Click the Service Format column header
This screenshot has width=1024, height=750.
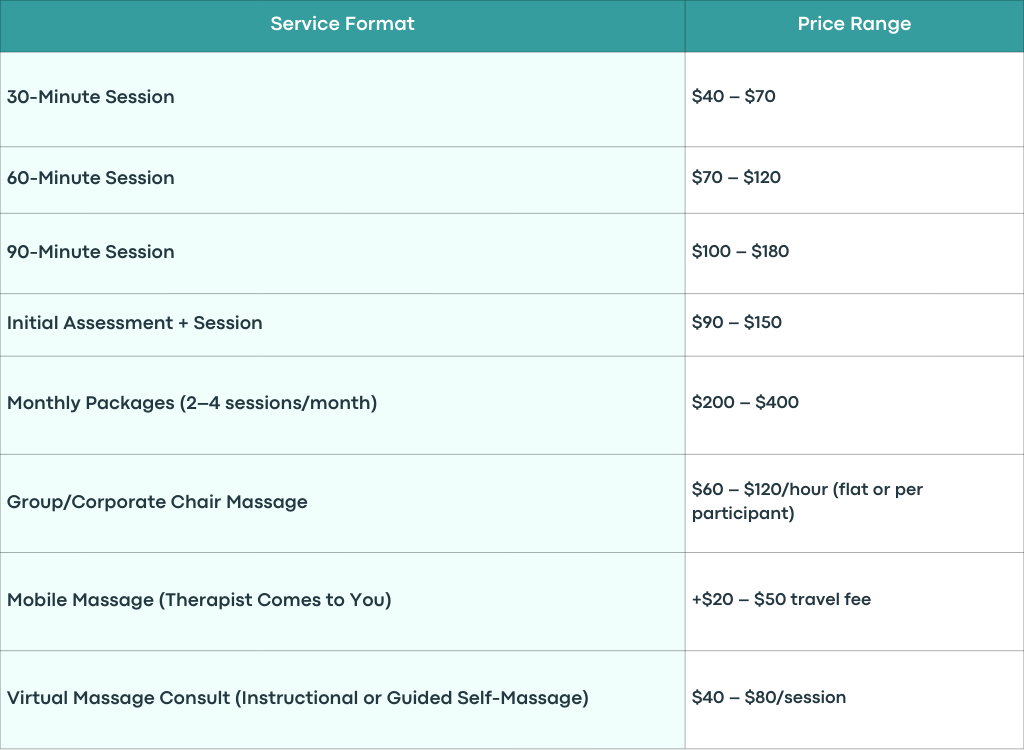coord(342,25)
